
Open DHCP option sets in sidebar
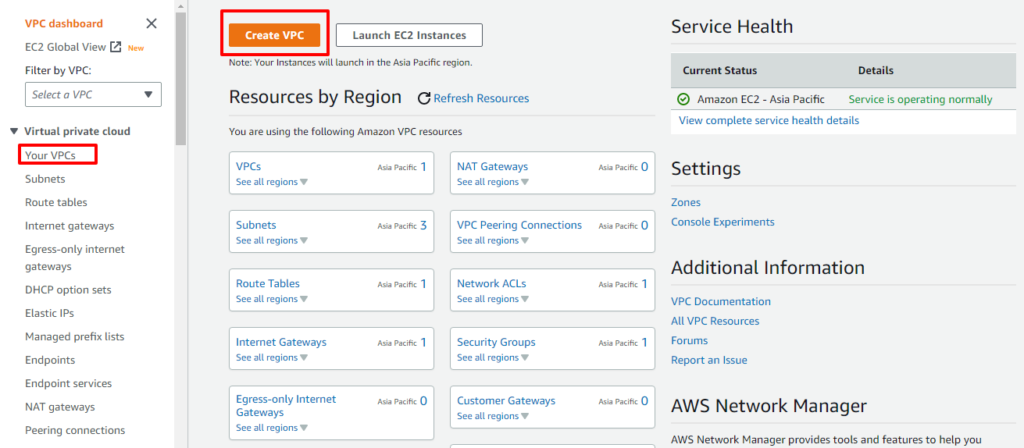68,290
